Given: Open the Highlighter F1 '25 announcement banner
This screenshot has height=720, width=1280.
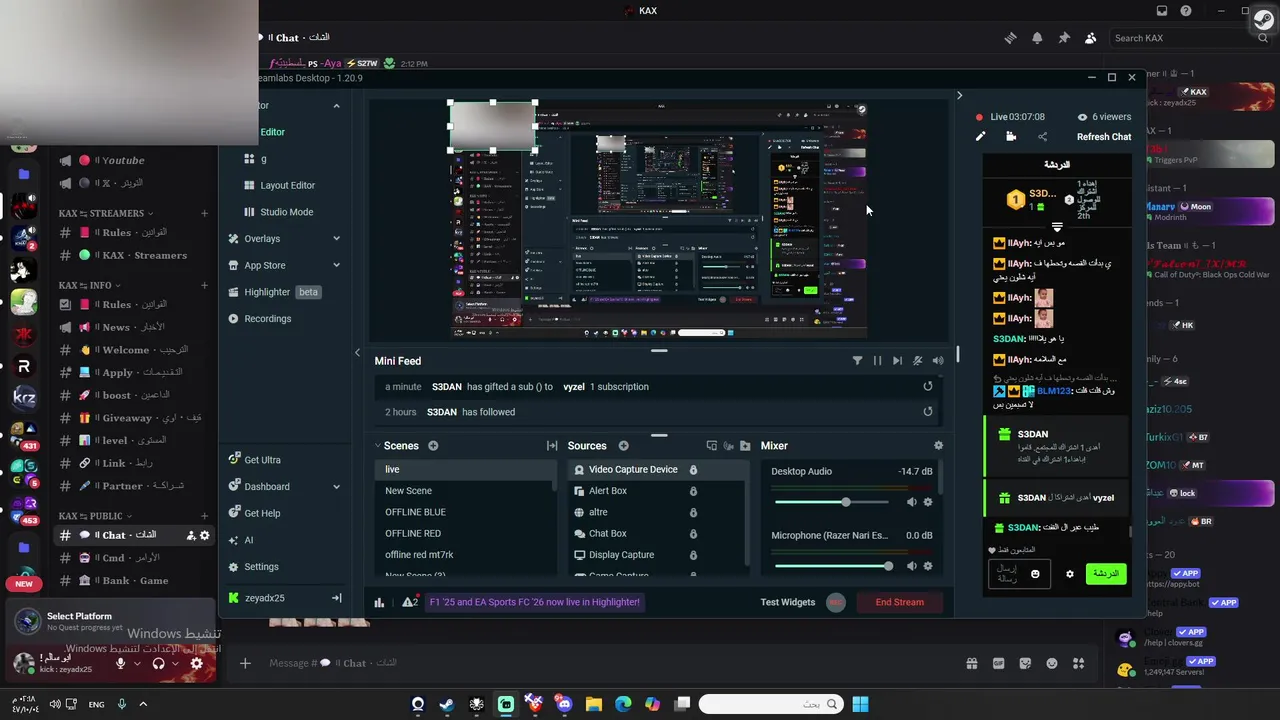Looking at the screenshot, I should pos(534,602).
